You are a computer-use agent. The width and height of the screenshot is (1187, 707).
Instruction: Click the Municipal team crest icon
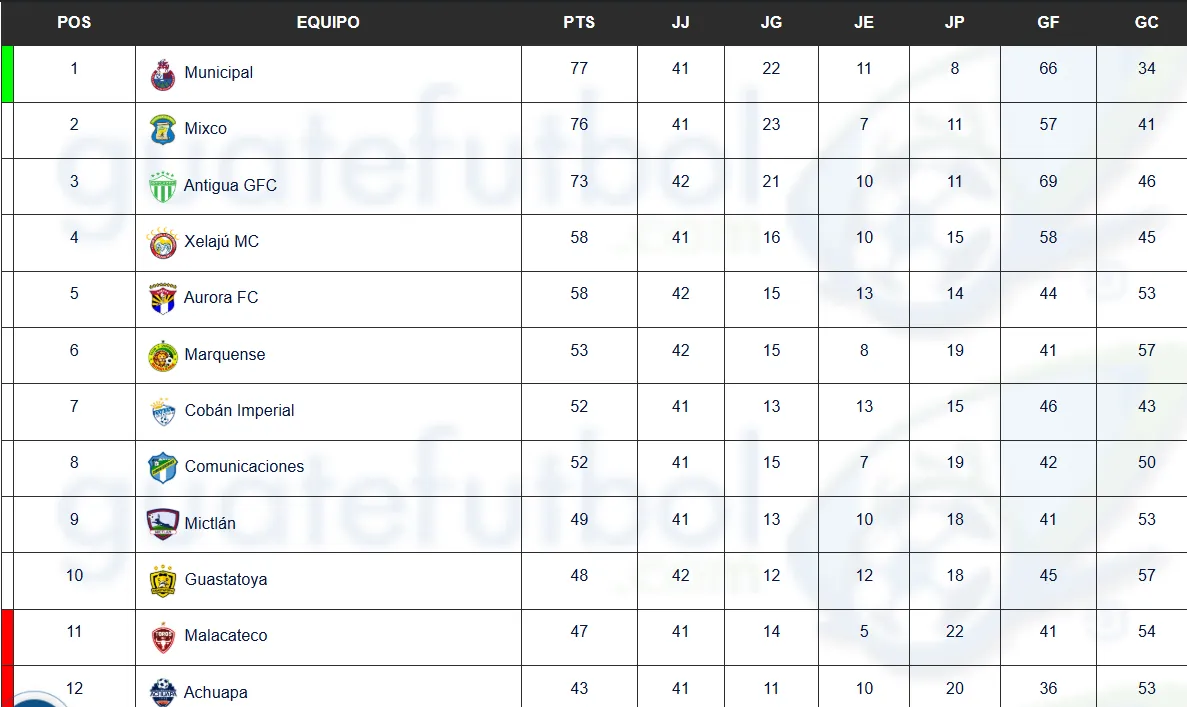[x=162, y=74]
